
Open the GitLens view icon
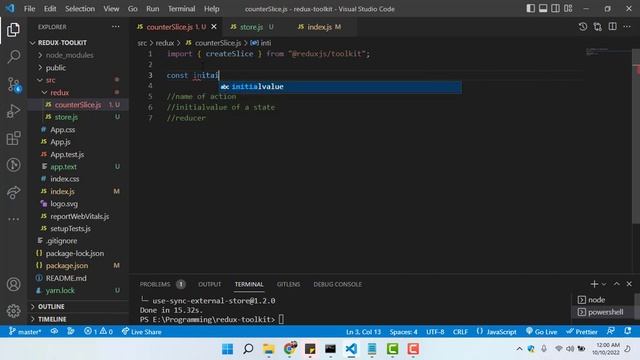coord(13,165)
